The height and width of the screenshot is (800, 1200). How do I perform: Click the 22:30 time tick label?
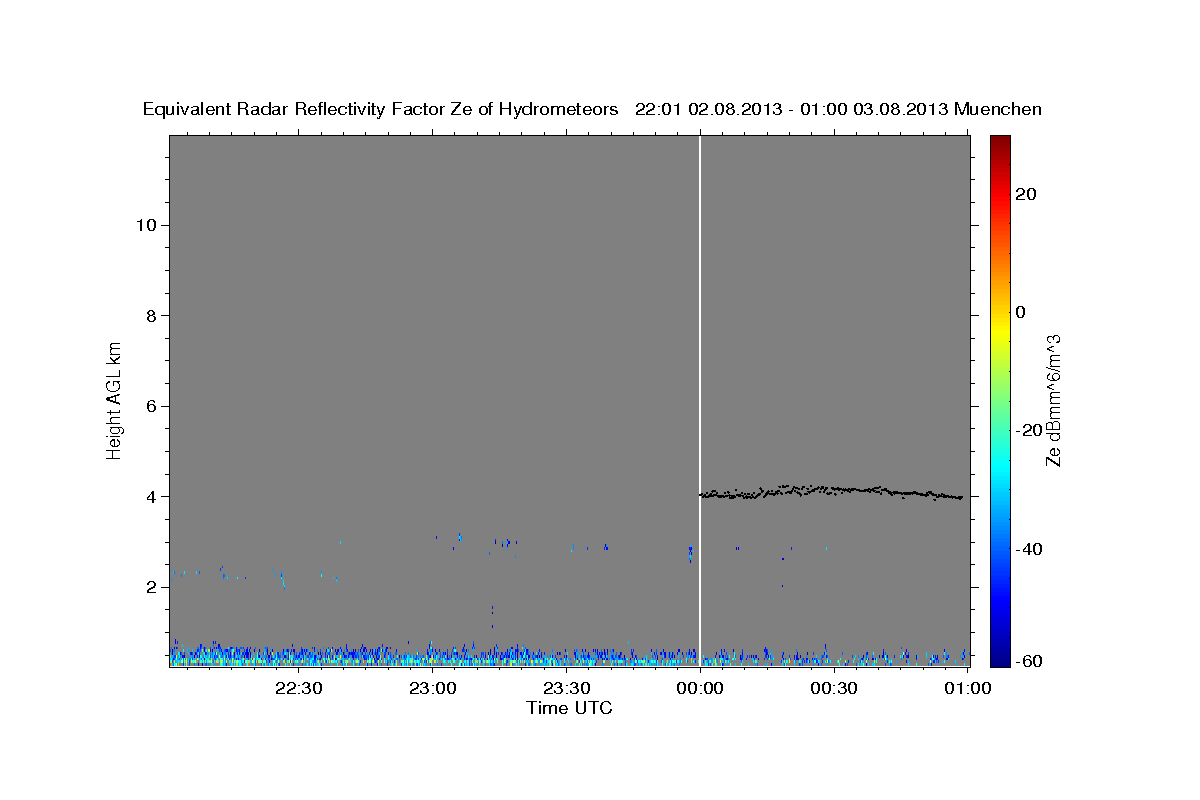[298, 689]
